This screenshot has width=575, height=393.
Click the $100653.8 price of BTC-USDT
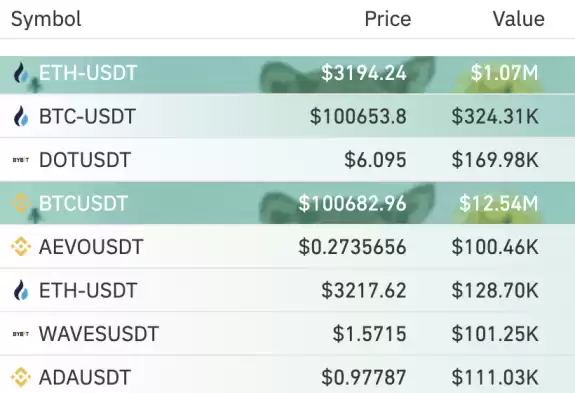pyautogui.click(x=358, y=116)
